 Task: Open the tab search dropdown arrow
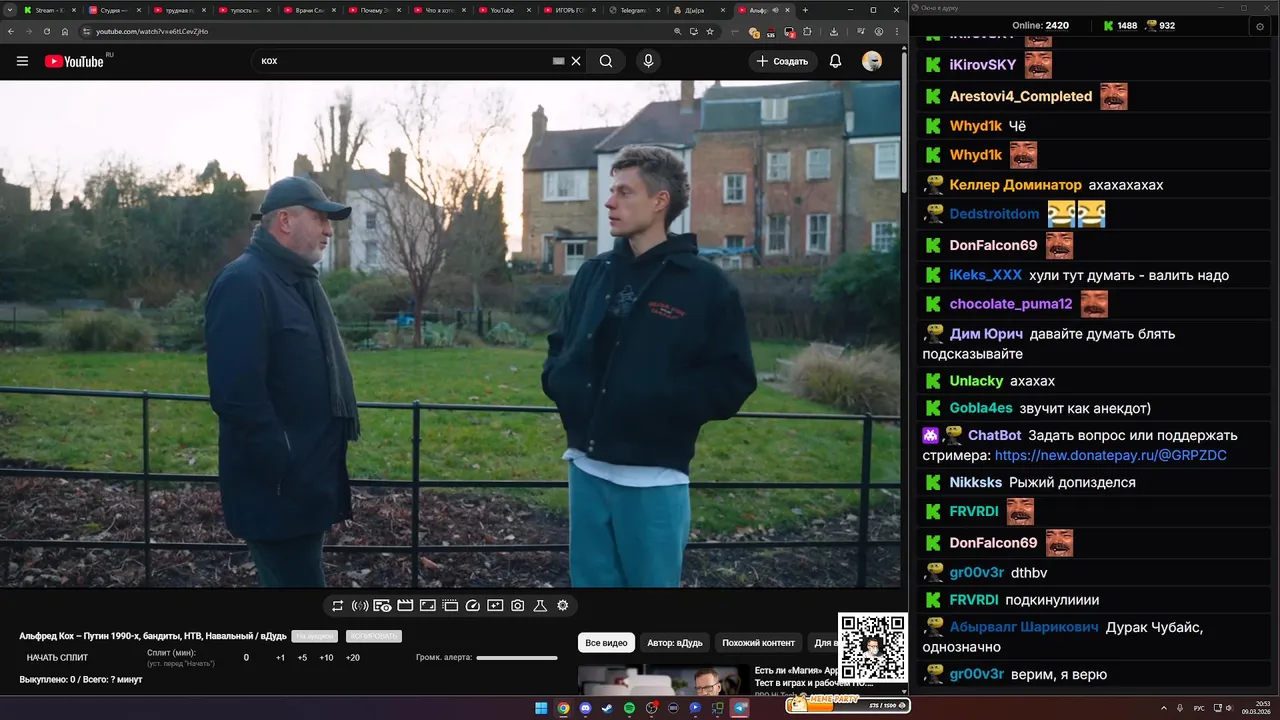[x=11, y=10]
